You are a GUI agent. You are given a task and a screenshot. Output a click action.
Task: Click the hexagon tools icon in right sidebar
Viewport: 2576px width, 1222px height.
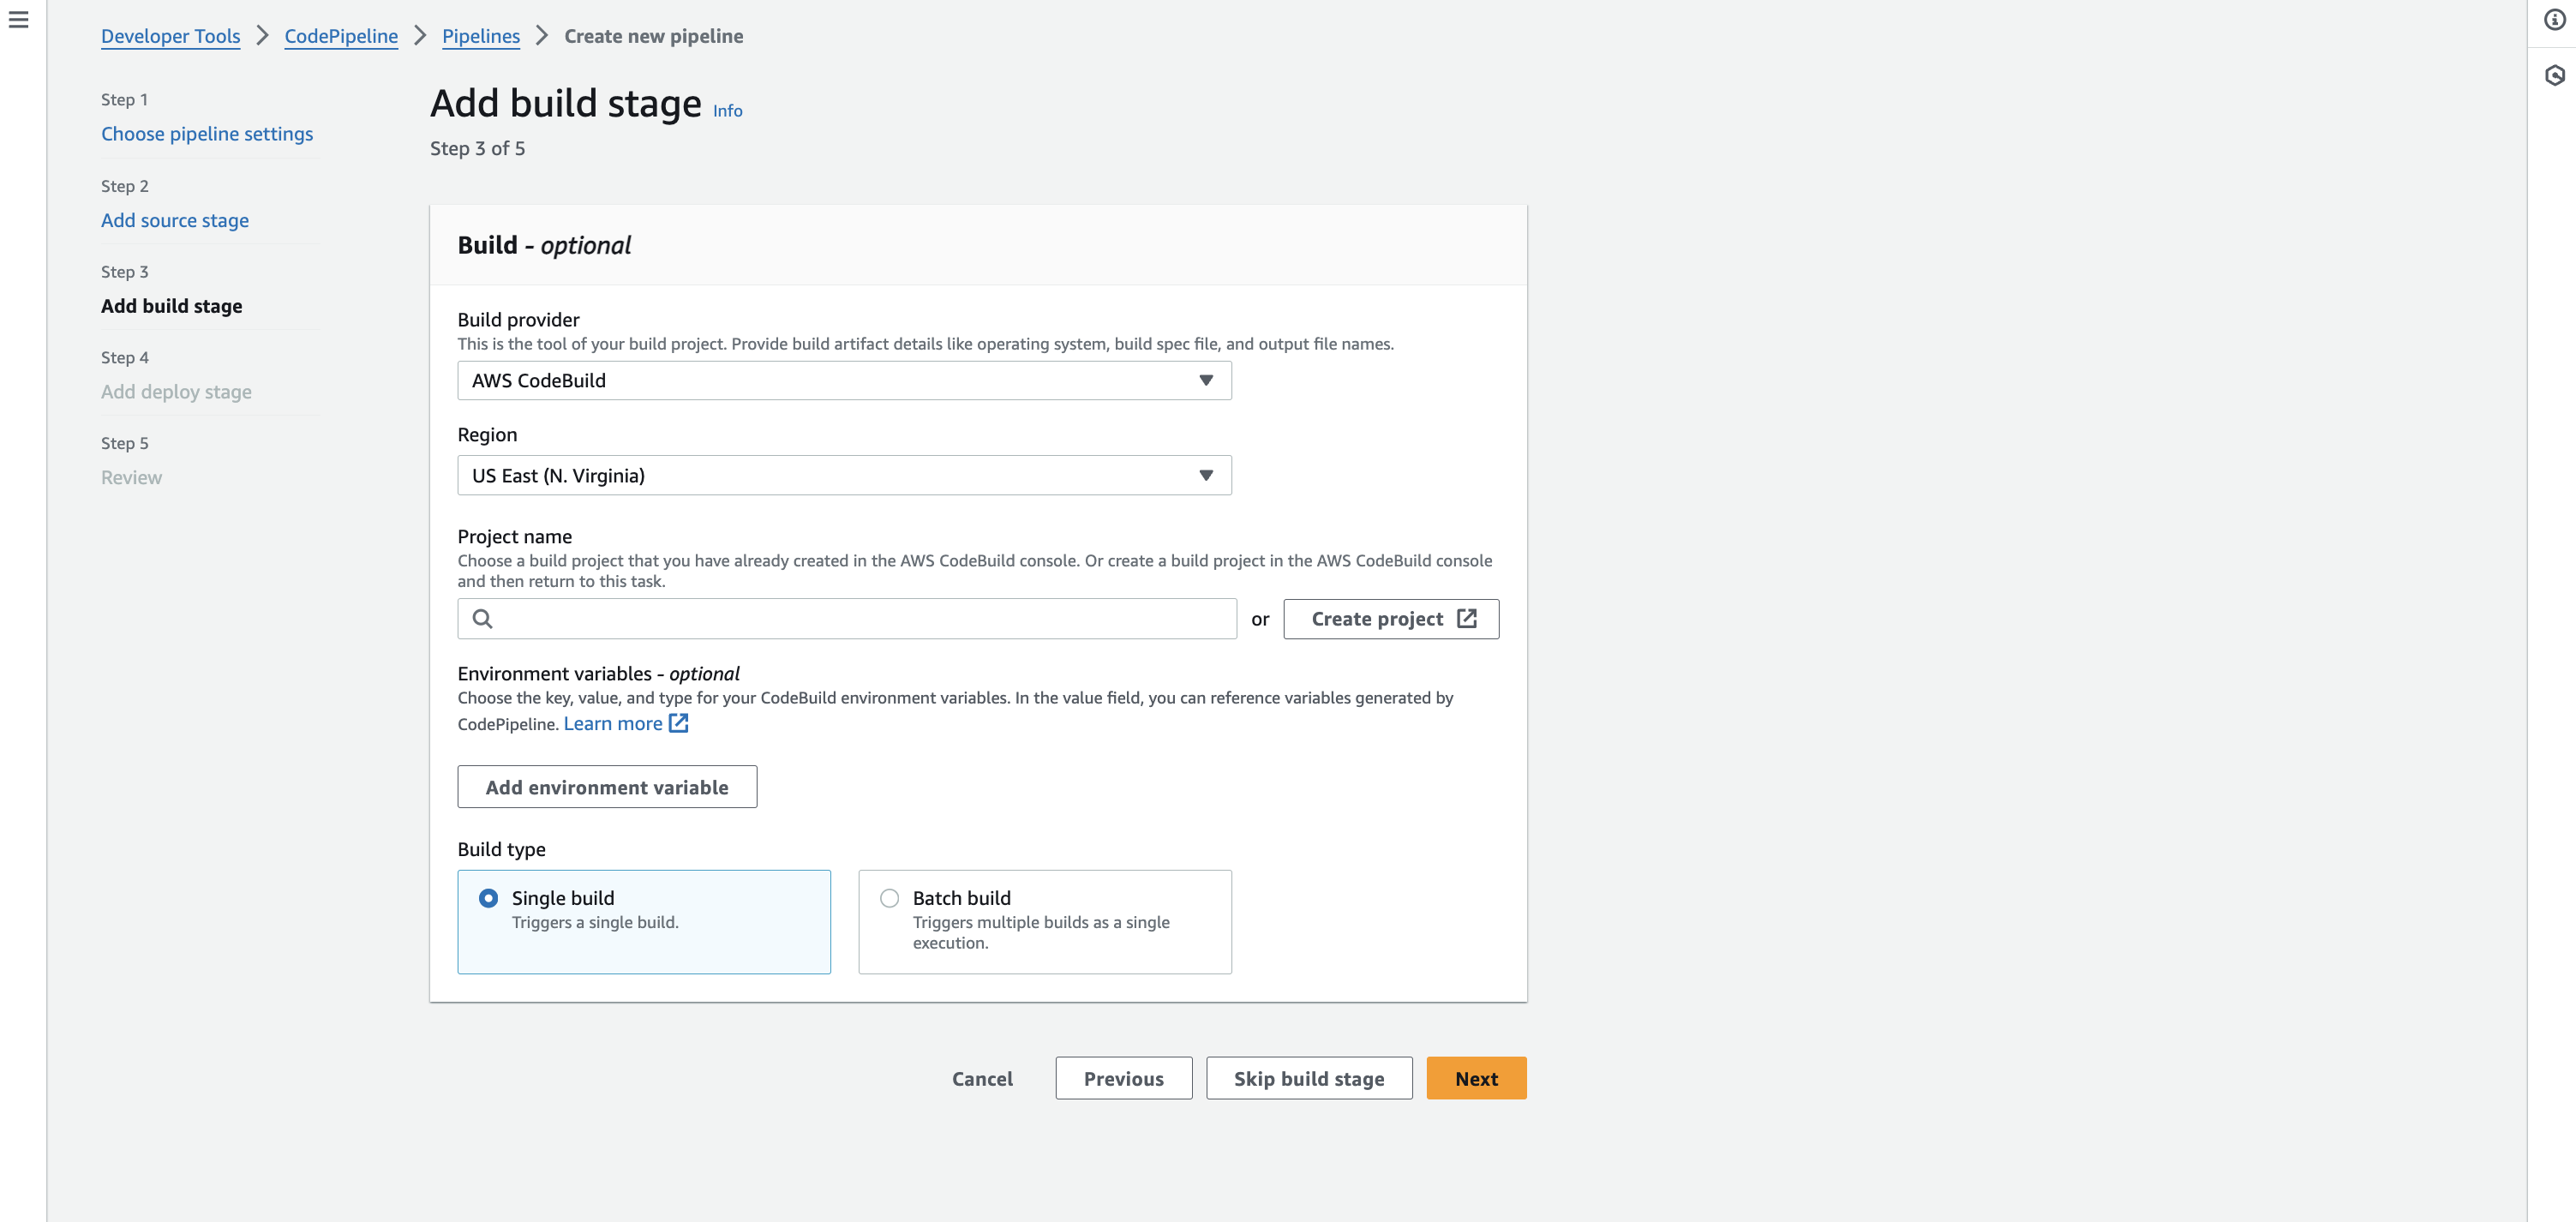click(2554, 76)
